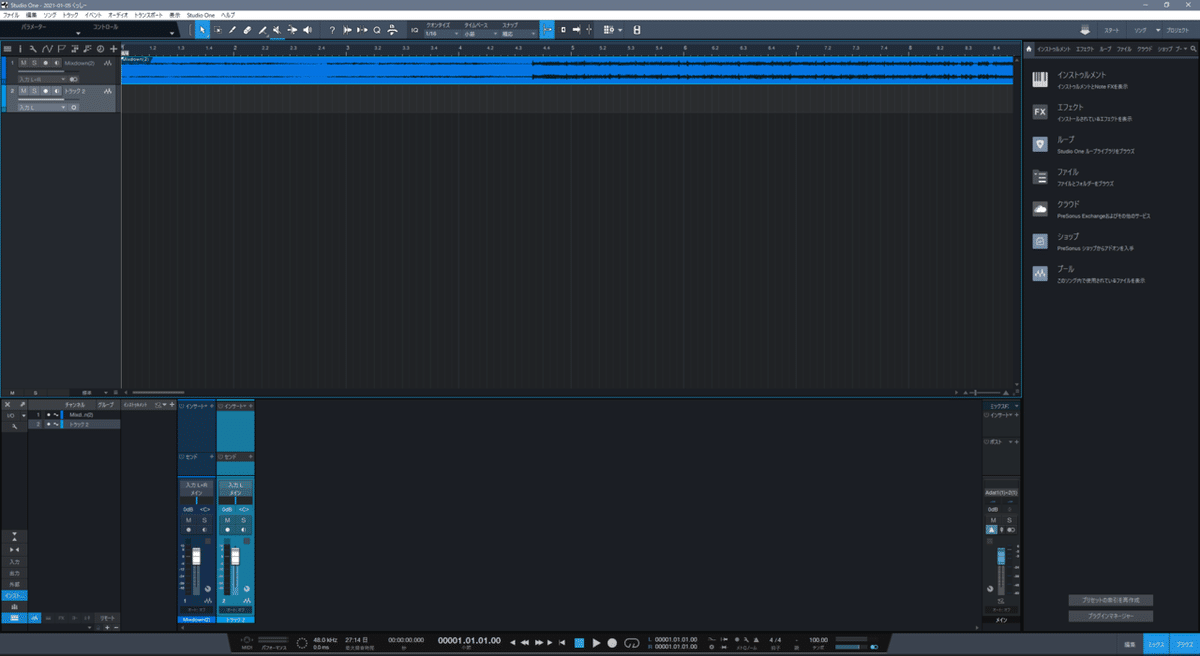Screen dimensions: 1200x656
Task: Solo the Mixdown(2) track
Action: (34, 63)
